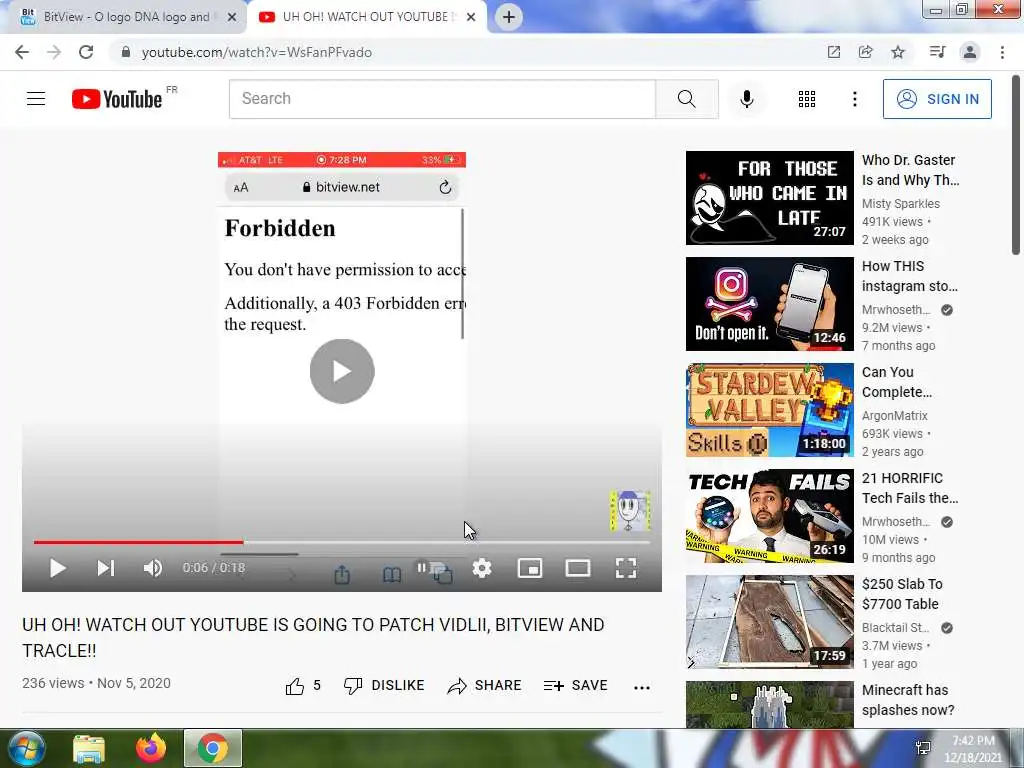Image resolution: width=1024 pixels, height=768 pixels.
Task: Open a new browser tab
Action: pos(509,17)
